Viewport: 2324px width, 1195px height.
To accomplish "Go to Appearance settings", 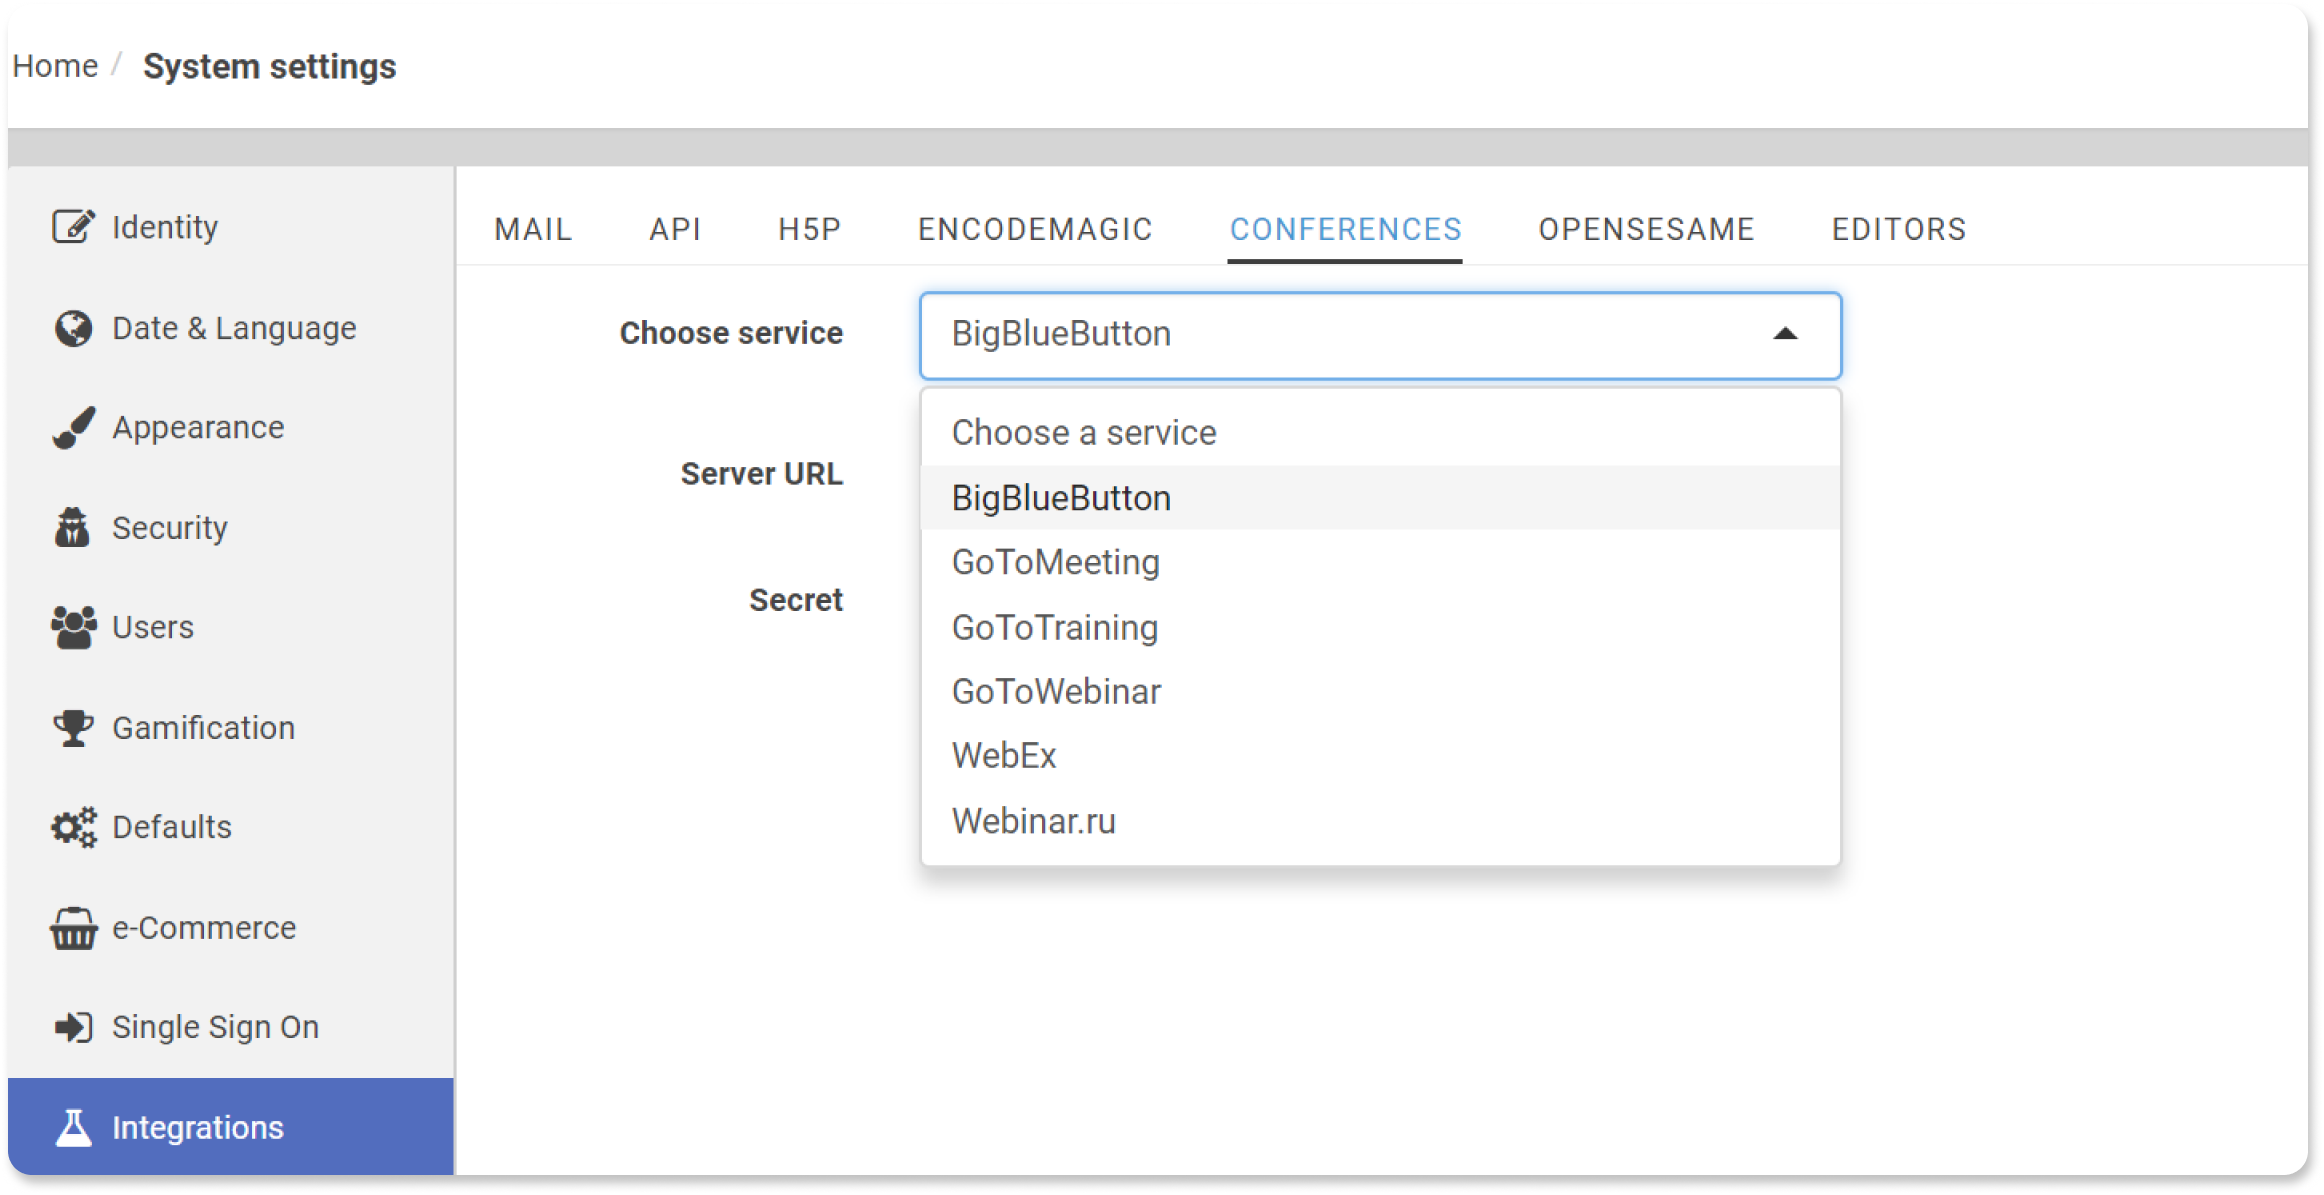I will pyautogui.click(x=231, y=428).
